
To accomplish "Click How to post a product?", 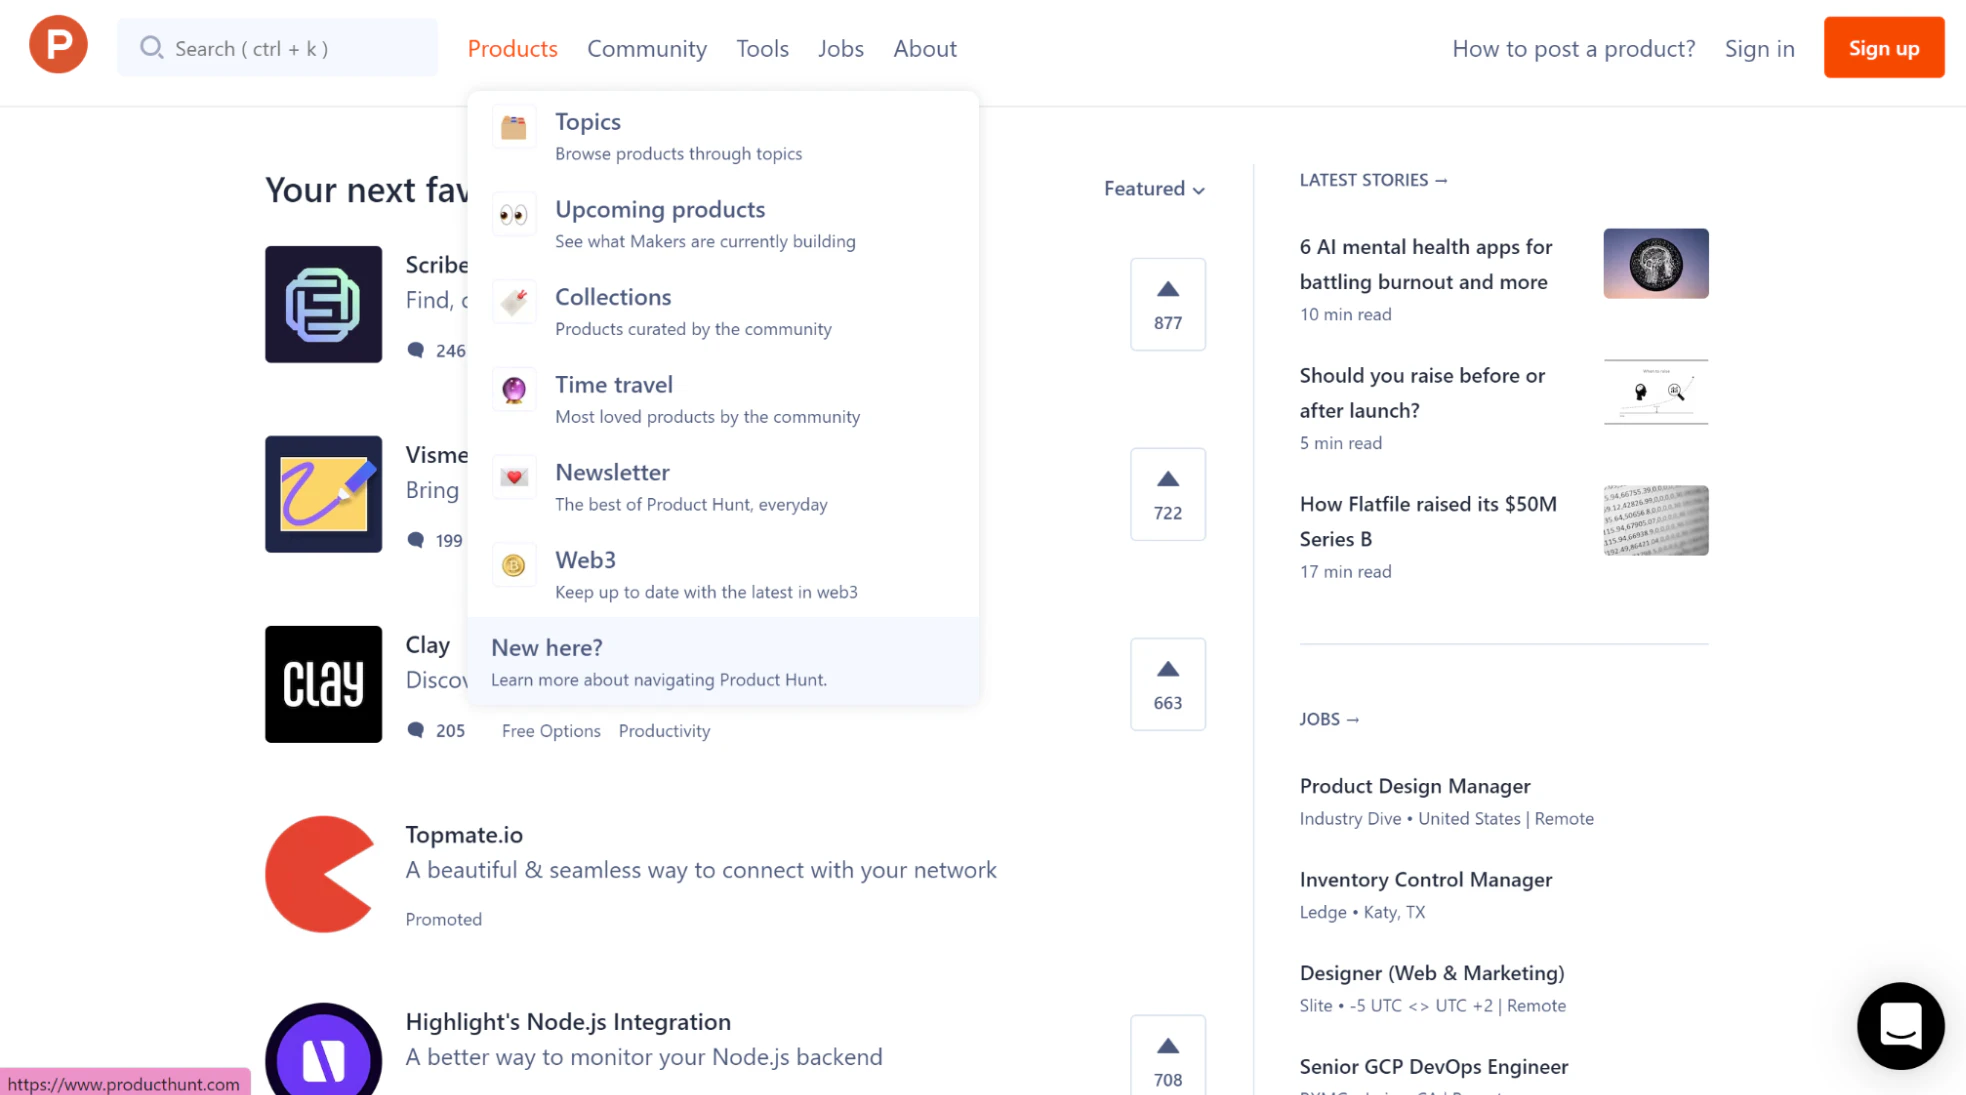I will click(x=1573, y=48).
